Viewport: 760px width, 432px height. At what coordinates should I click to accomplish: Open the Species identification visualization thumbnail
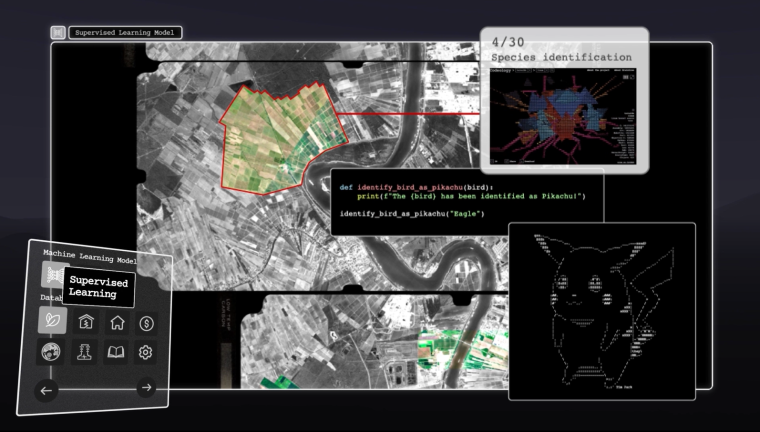[563, 116]
